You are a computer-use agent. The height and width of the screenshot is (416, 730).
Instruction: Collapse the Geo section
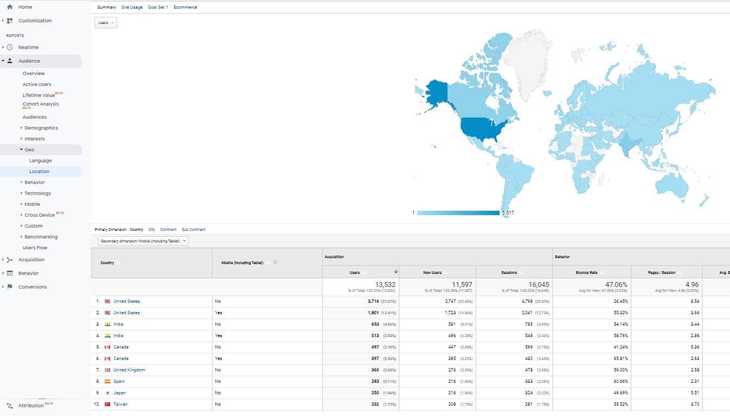[28, 149]
